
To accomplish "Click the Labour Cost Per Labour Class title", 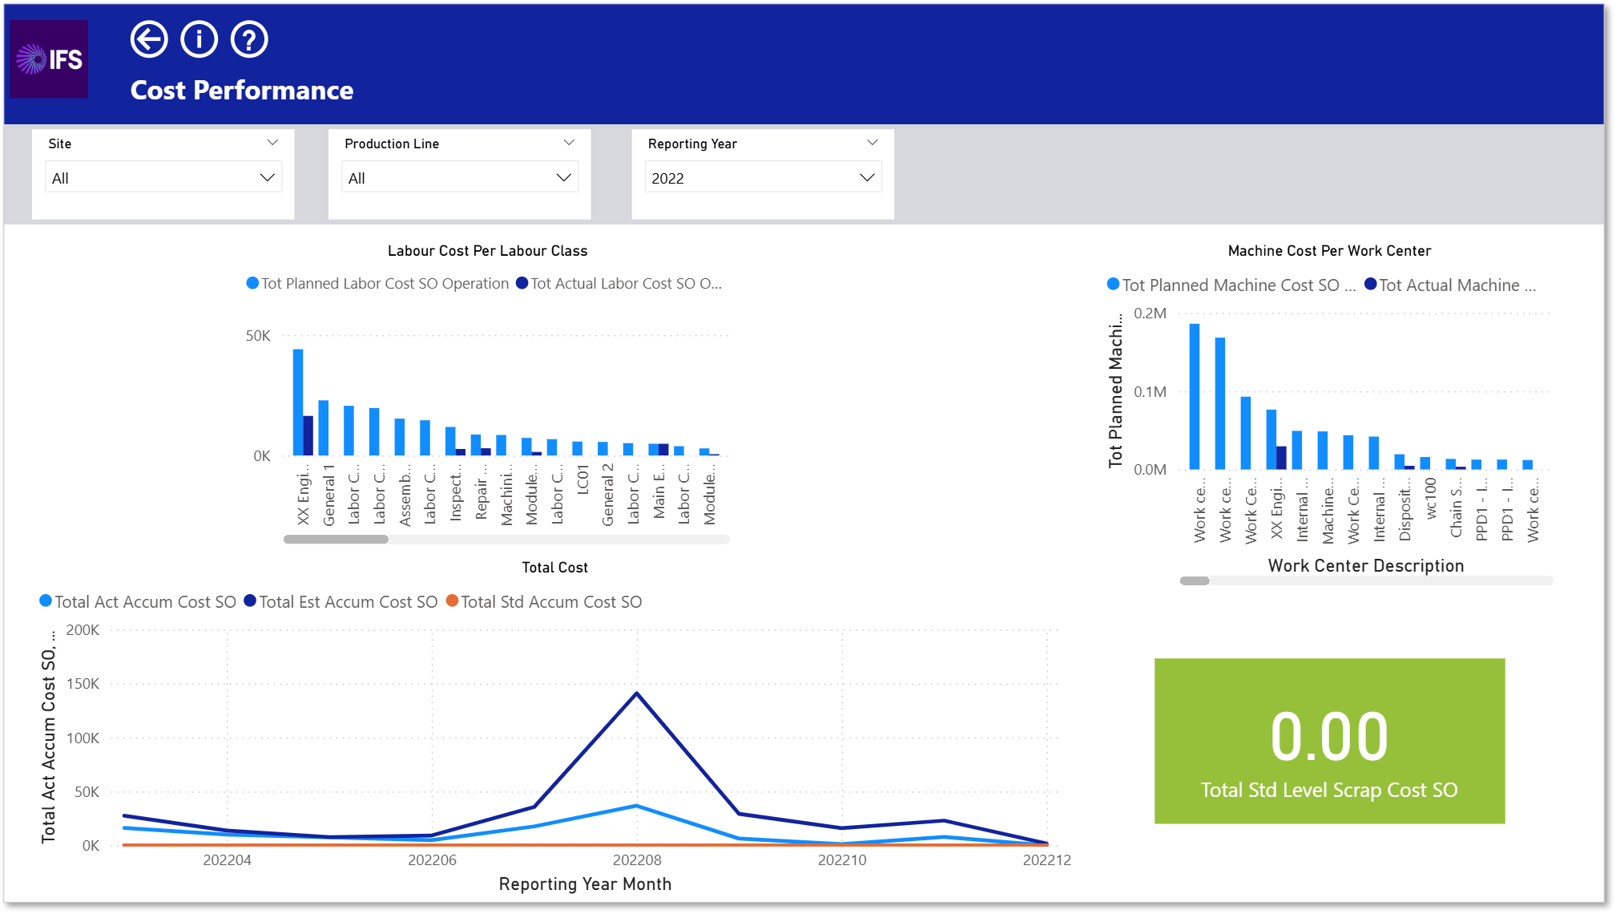I will 487,251.
